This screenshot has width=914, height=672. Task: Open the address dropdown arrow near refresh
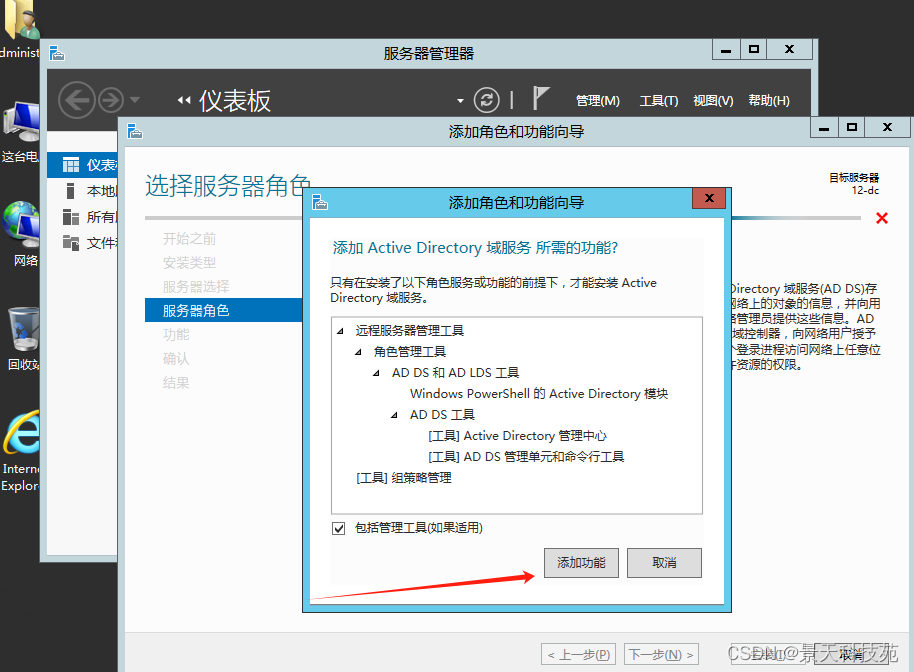pos(460,101)
